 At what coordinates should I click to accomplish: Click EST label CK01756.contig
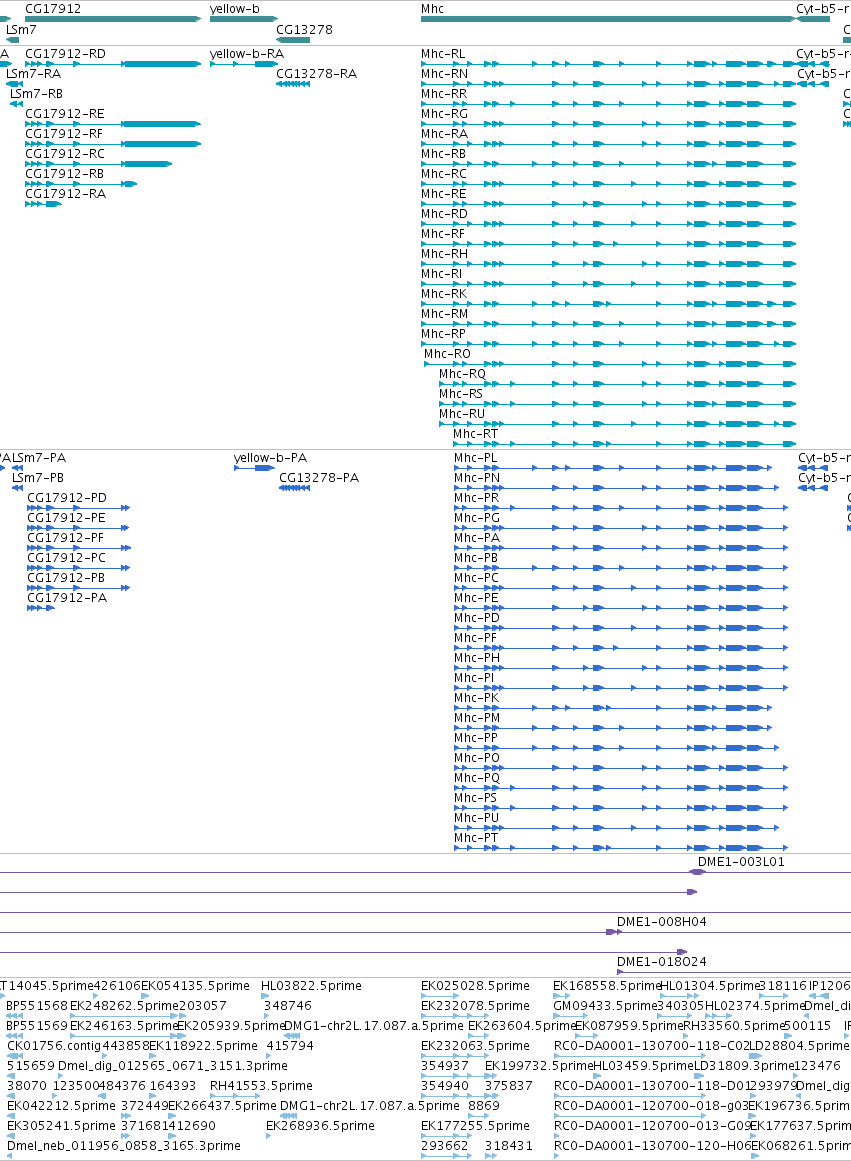[x=53, y=1046]
